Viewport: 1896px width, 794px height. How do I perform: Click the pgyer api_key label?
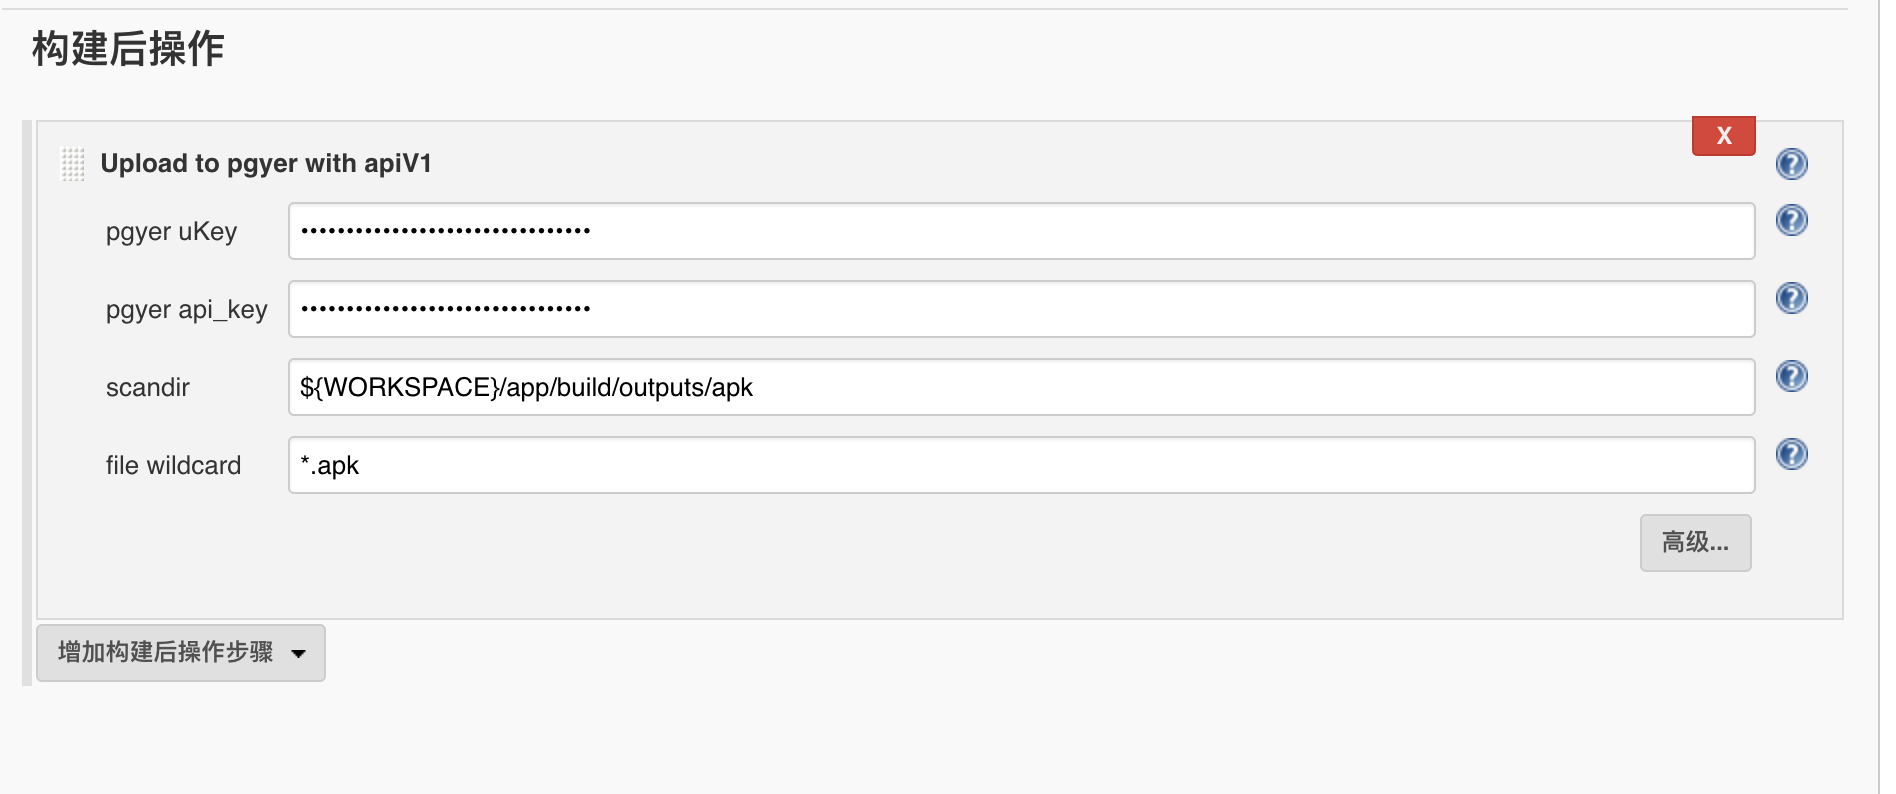pyautogui.click(x=186, y=310)
